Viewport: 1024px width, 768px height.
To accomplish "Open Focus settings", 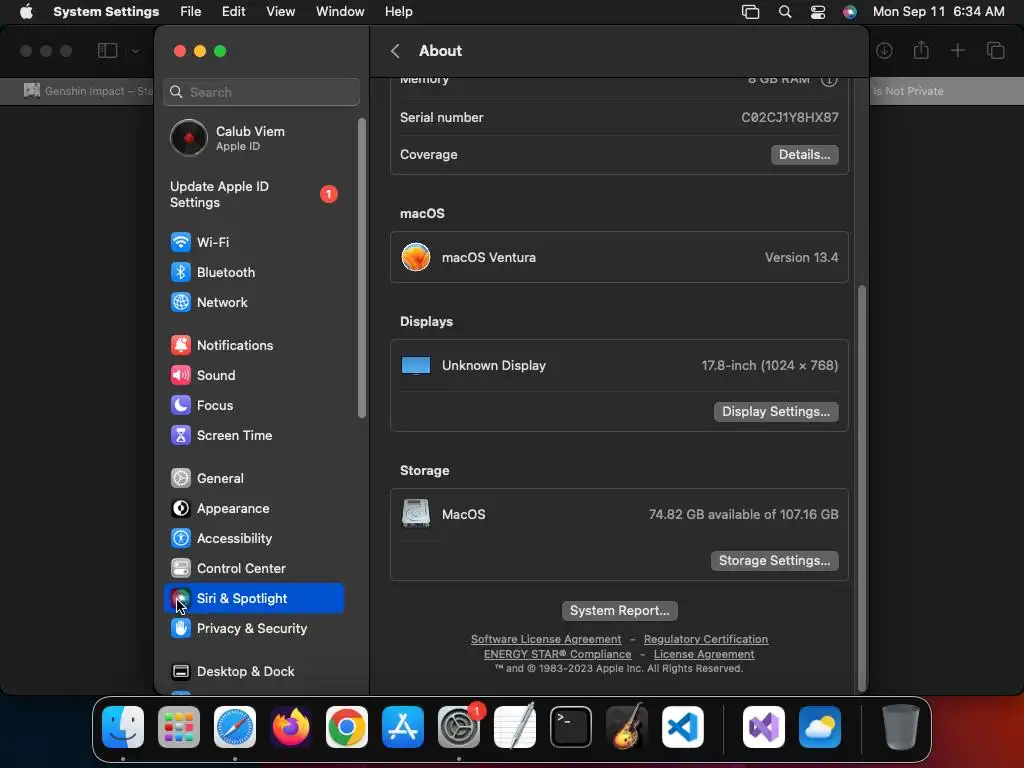I will click(x=253, y=406).
